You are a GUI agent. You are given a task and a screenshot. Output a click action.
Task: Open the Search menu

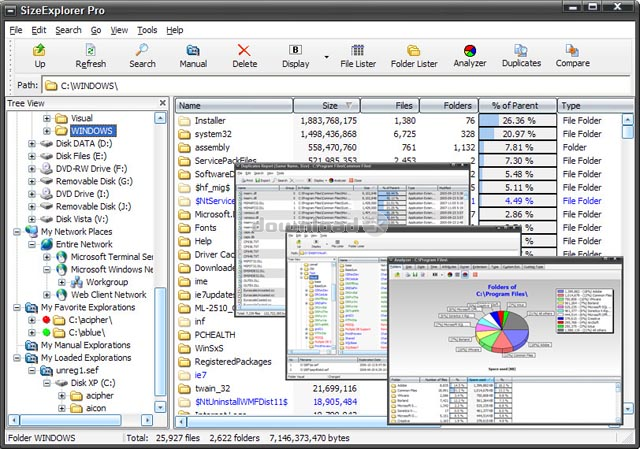69,30
